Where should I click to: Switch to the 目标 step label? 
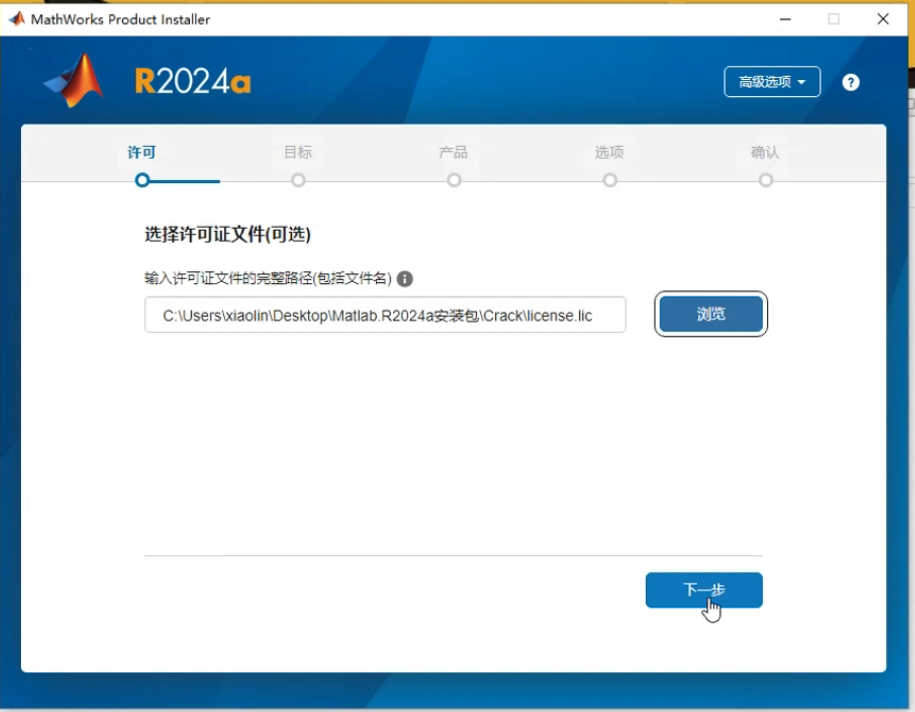tap(298, 152)
